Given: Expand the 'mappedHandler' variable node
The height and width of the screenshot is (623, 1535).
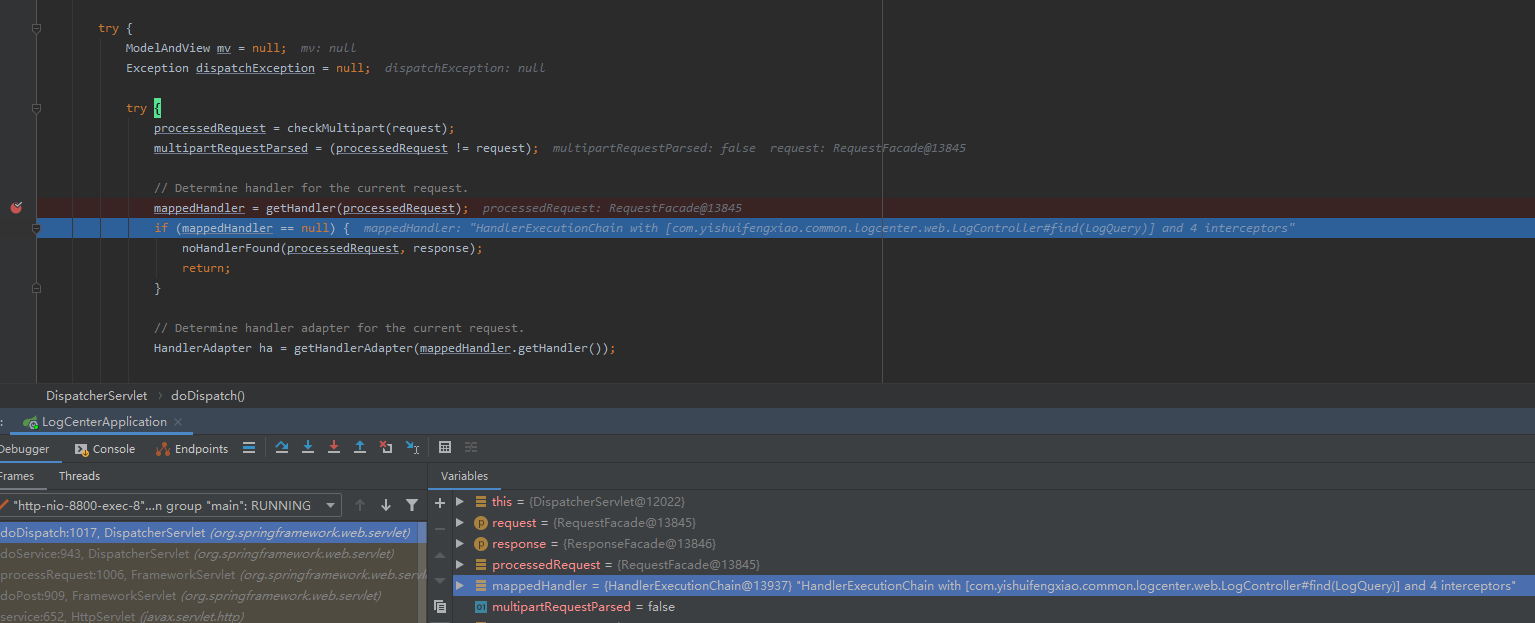Looking at the screenshot, I should pos(460,585).
